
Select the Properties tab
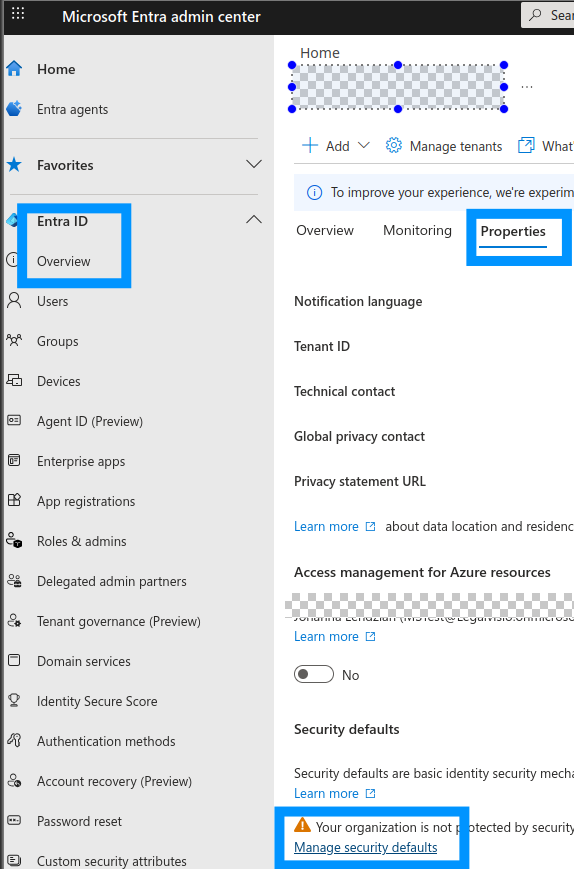[513, 232]
